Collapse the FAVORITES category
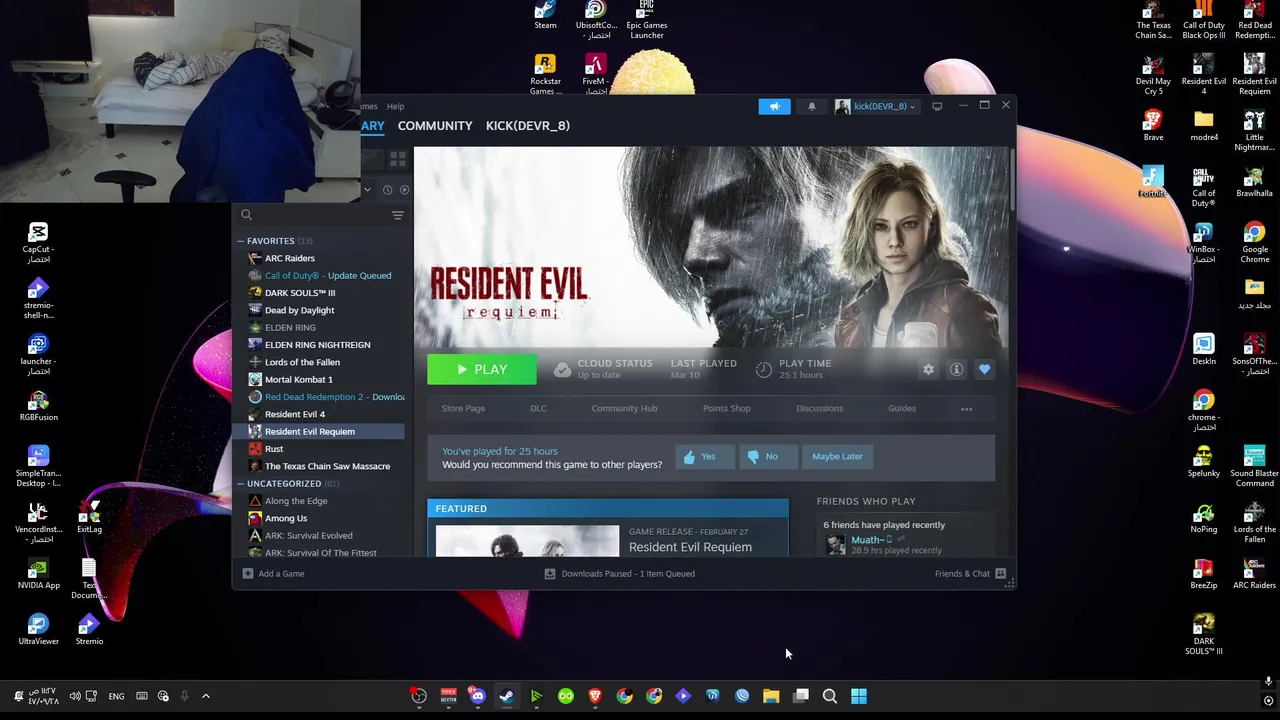This screenshot has width=1280, height=720. (241, 241)
